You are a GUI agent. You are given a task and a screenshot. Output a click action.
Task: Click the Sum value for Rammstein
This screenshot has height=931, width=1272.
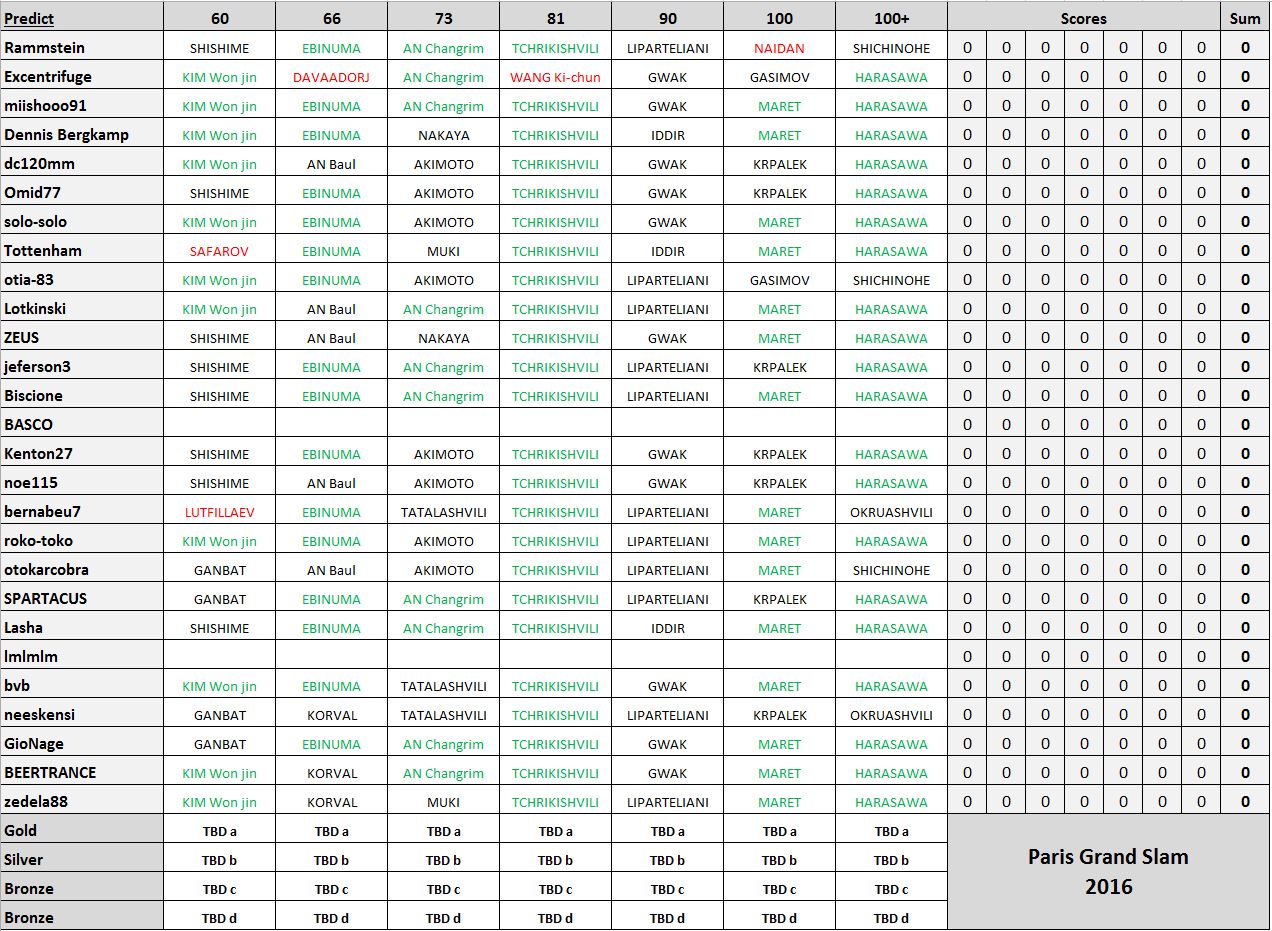coord(1245,47)
